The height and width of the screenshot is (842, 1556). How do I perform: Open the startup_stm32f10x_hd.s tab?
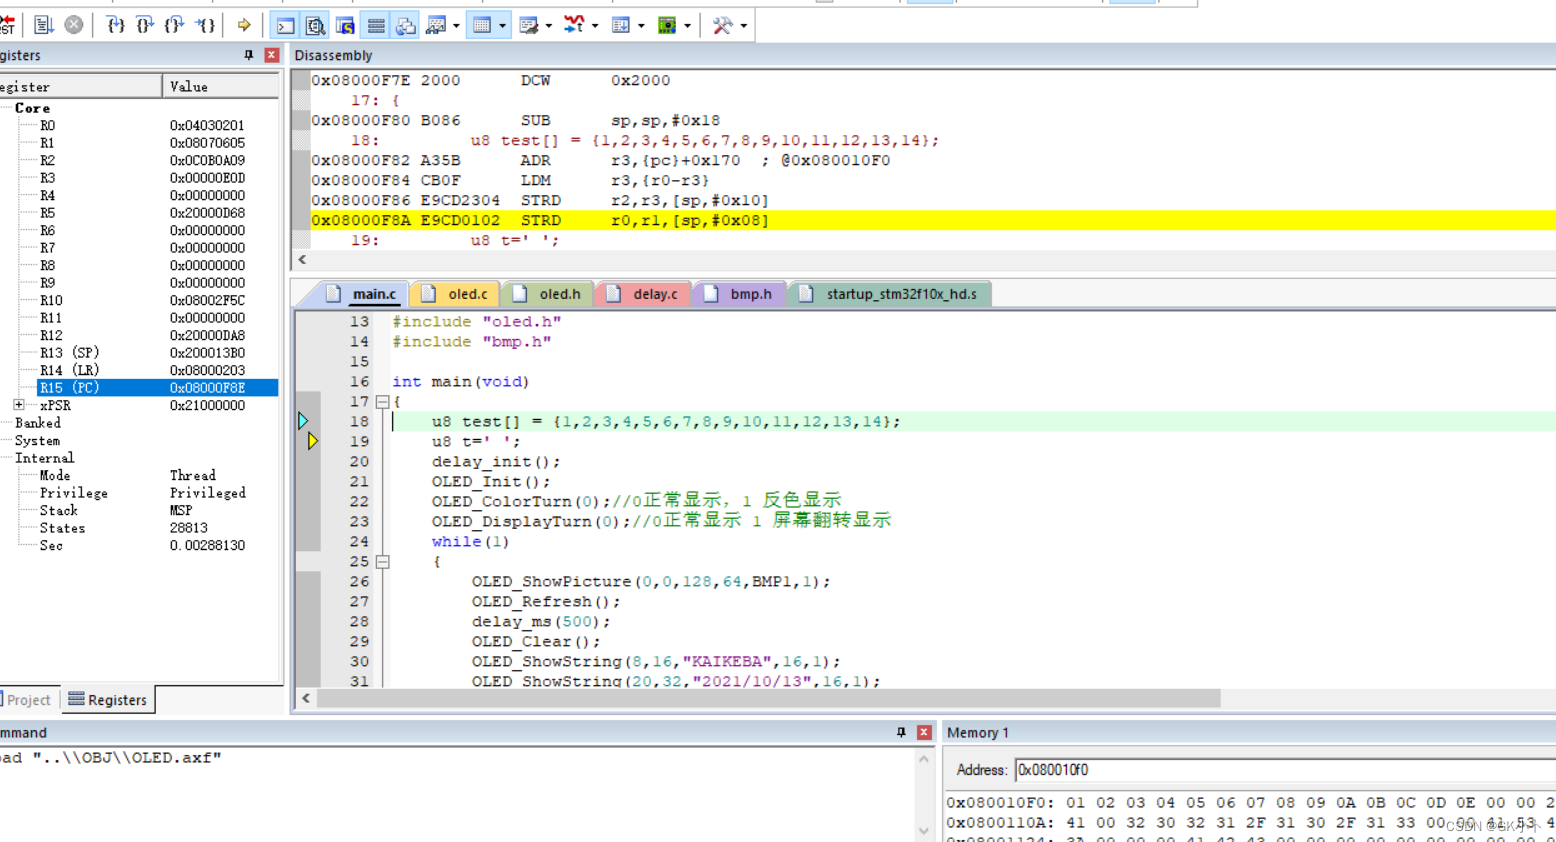point(890,294)
